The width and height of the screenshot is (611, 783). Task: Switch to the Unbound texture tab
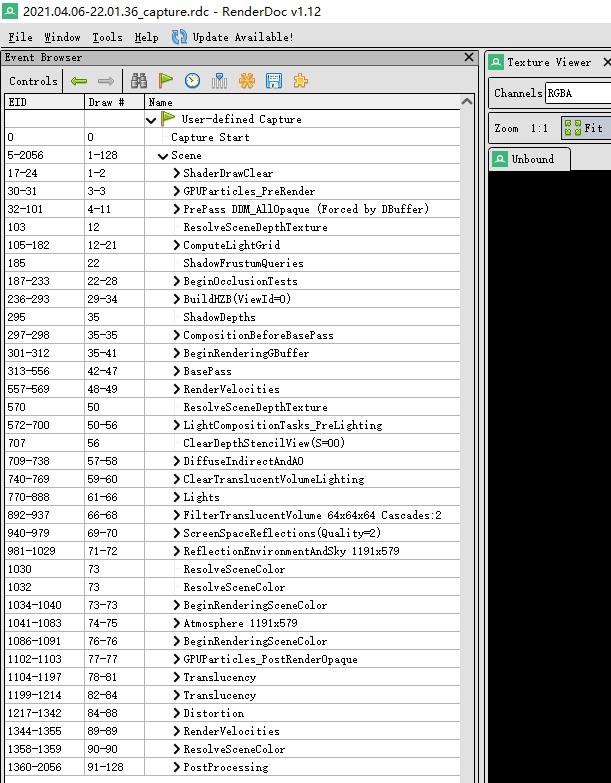coord(530,159)
